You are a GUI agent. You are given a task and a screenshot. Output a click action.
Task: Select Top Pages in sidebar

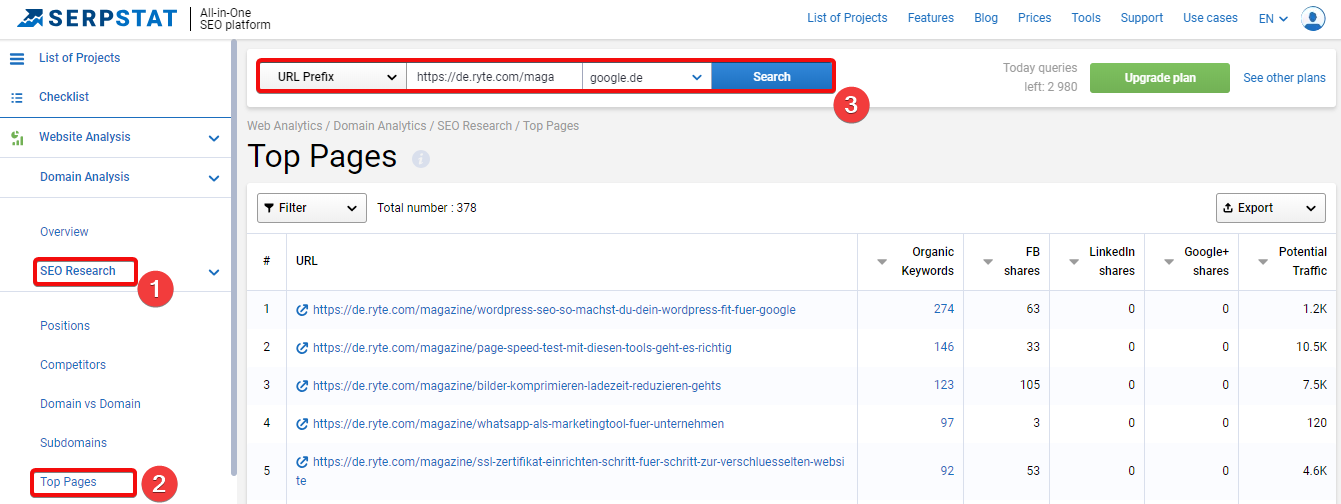[68, 482]
